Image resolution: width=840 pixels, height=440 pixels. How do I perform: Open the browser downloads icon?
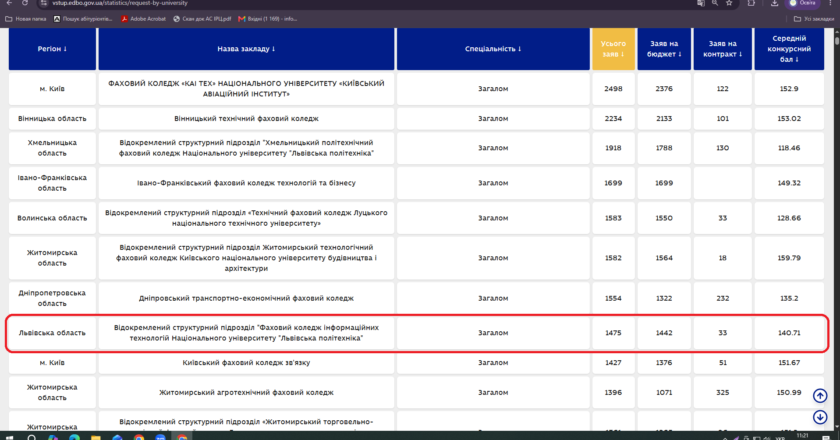coord(775,3)
